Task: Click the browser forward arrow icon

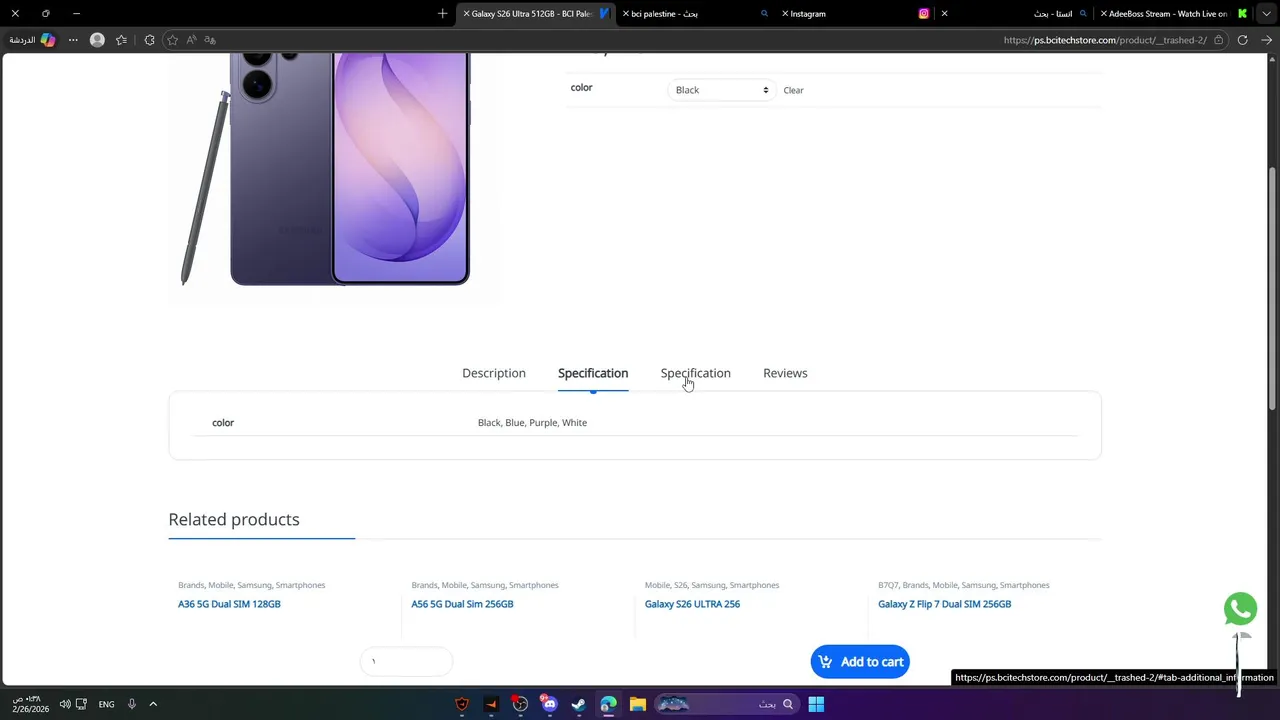Action: tap(1266, 40)
